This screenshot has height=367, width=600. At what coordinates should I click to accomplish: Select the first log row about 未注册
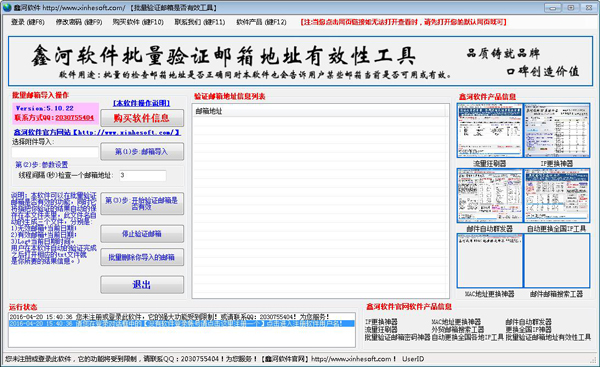point(182,317)
